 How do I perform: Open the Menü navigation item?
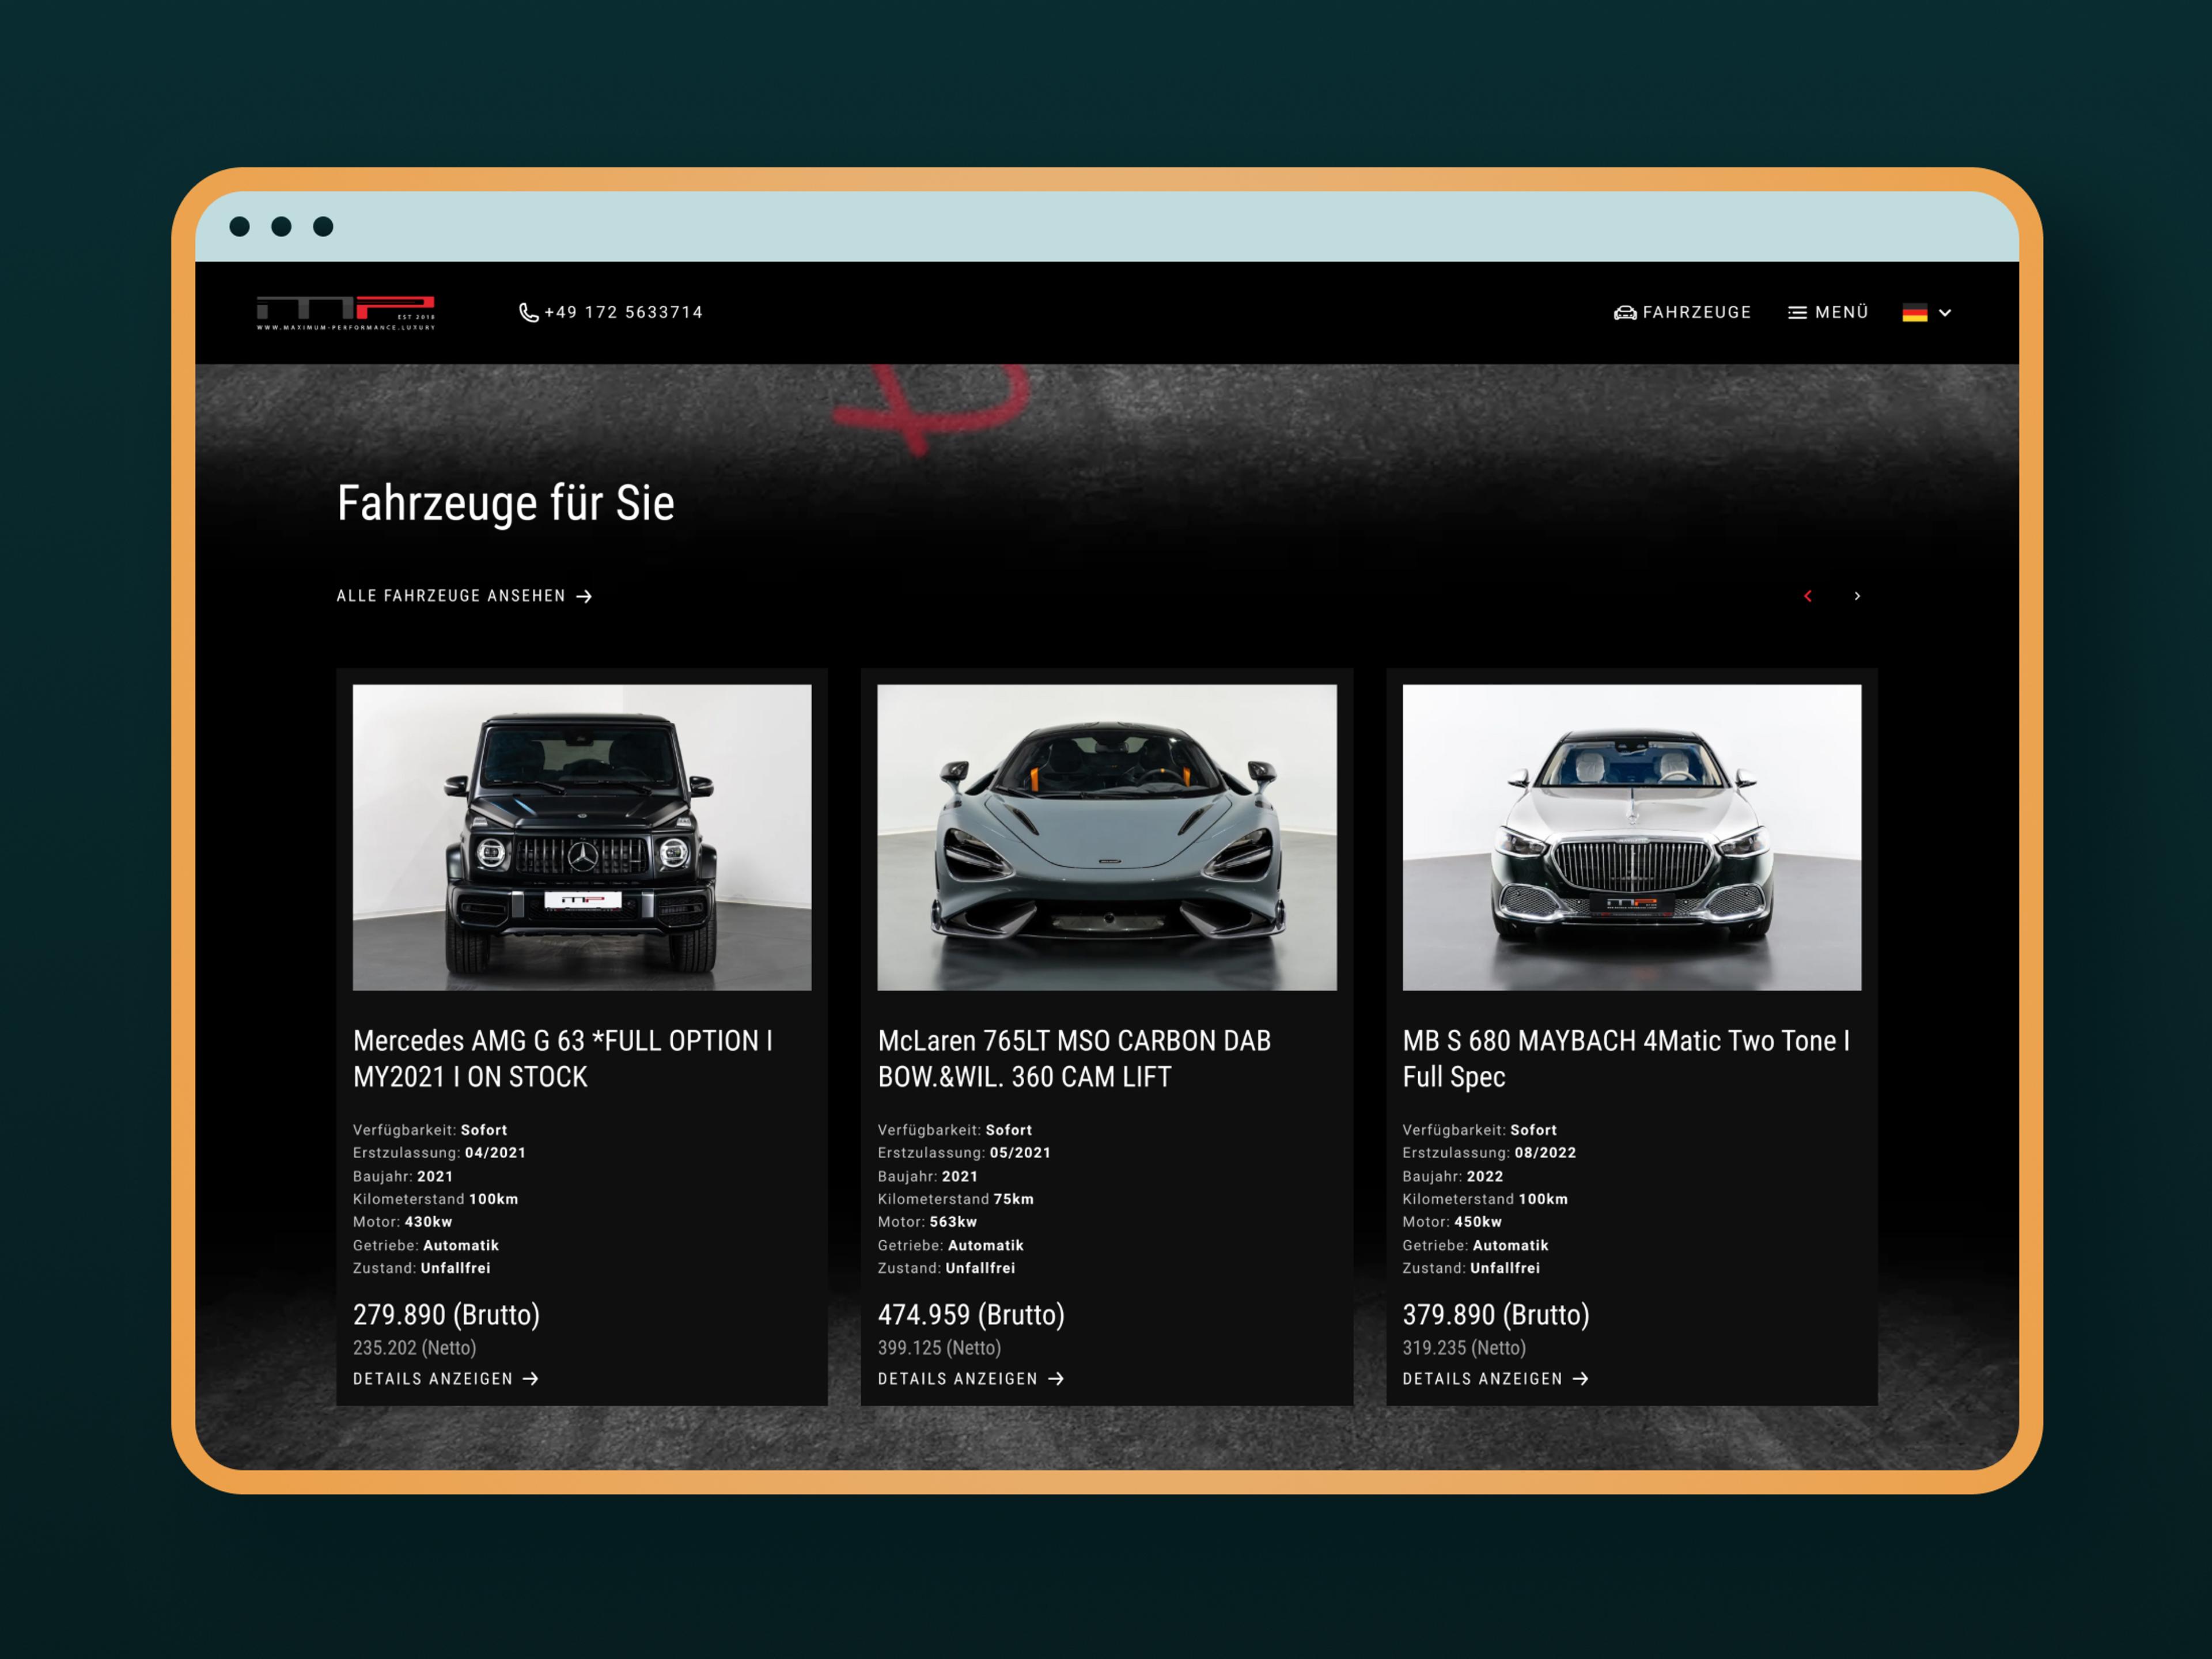1841,312
